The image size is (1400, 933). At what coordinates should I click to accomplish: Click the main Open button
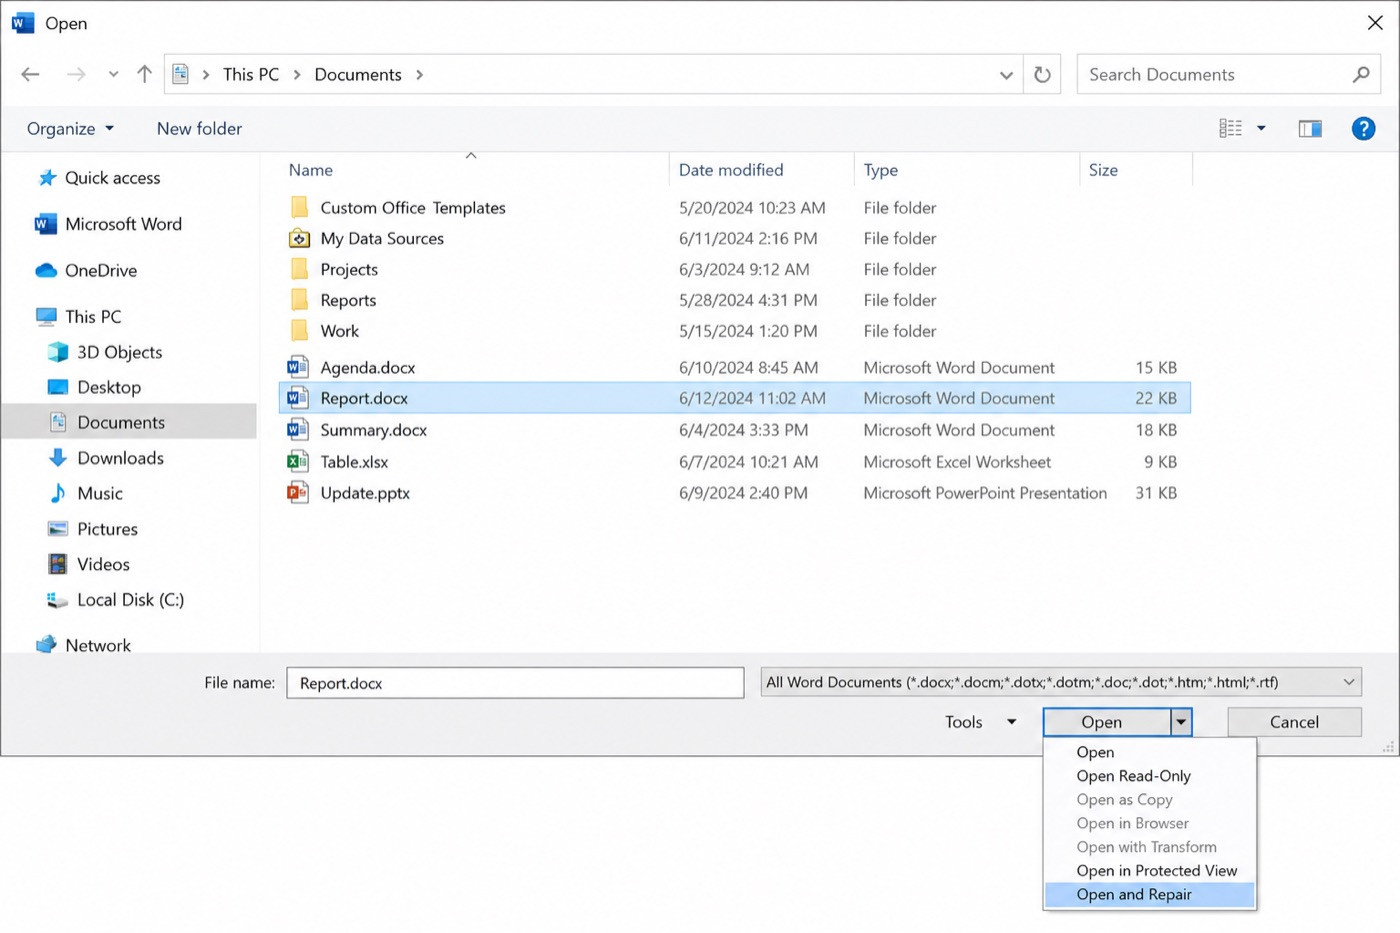coord(1106,722)
